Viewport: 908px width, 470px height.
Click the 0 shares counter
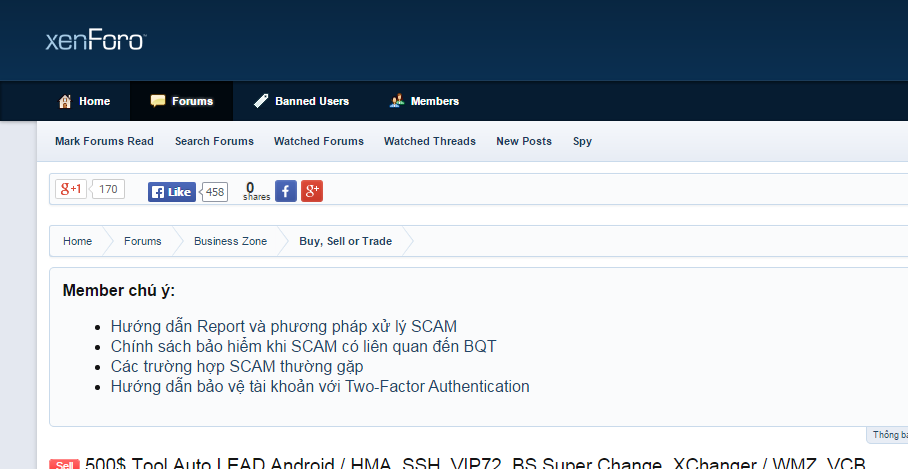[256, 192]
